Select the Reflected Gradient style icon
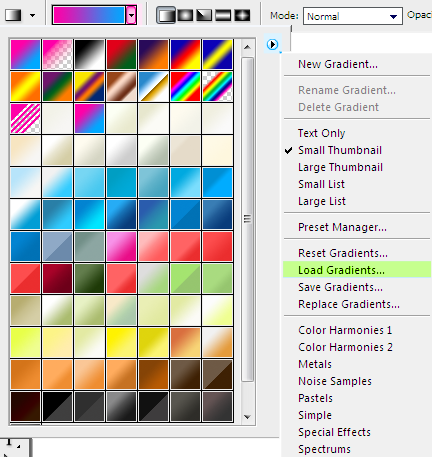 pyautogui.click(x=223, y=15)
